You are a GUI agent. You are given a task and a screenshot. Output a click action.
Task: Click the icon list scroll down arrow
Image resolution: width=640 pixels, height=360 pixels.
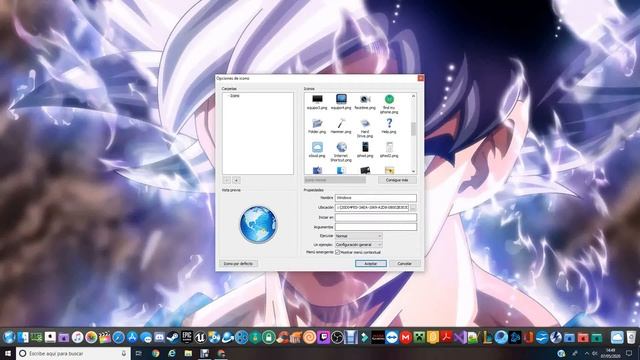[x=413, y=171]
